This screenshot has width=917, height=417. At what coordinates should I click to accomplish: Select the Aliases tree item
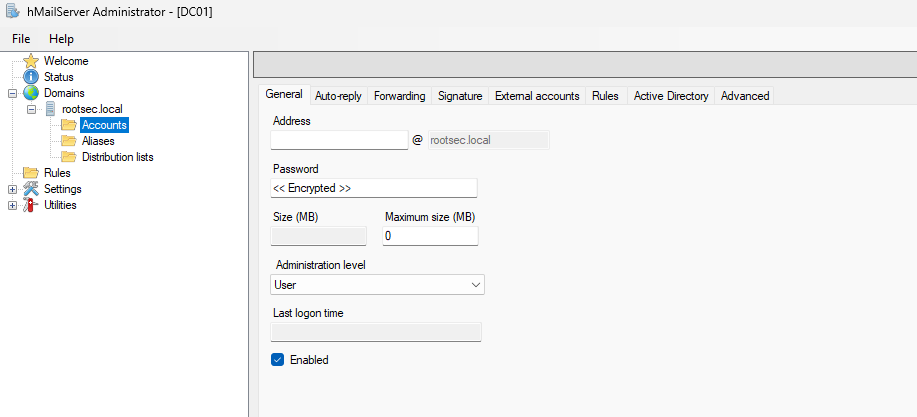tap(98, 141)
